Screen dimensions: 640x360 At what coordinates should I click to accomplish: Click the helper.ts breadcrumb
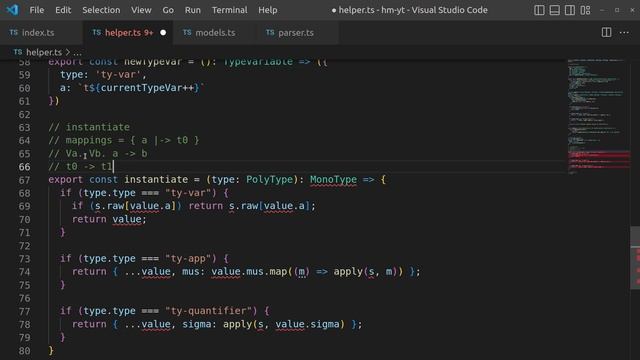point(44,52)
